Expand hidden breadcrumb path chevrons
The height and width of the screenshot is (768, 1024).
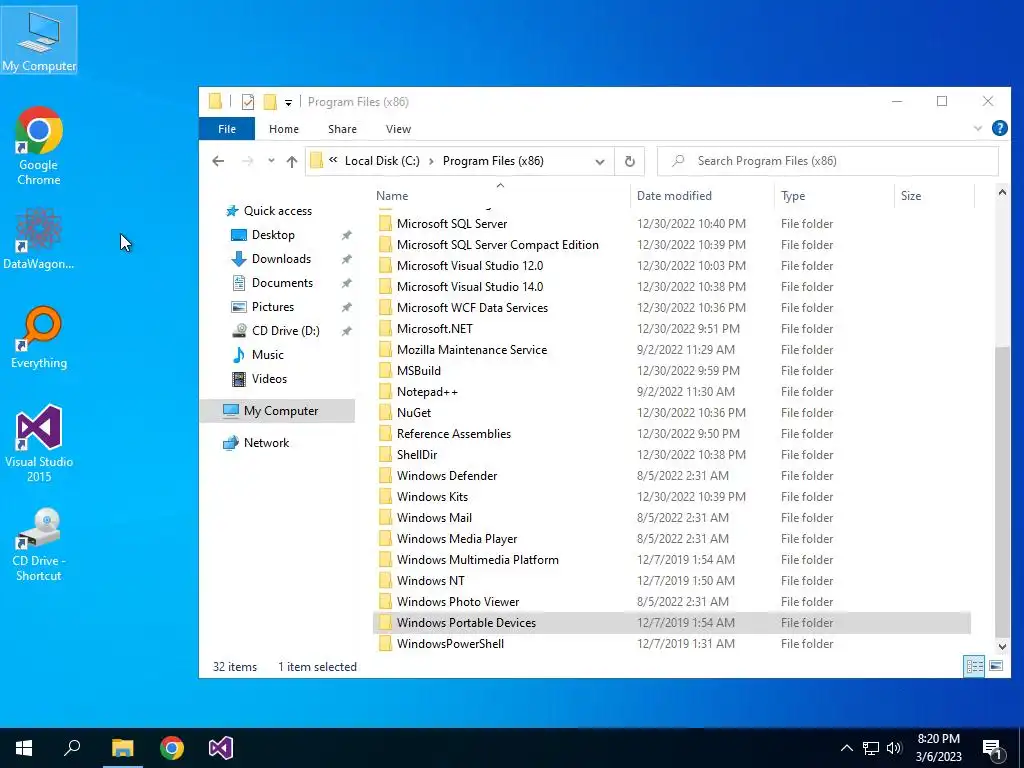[x=333, y=161]
